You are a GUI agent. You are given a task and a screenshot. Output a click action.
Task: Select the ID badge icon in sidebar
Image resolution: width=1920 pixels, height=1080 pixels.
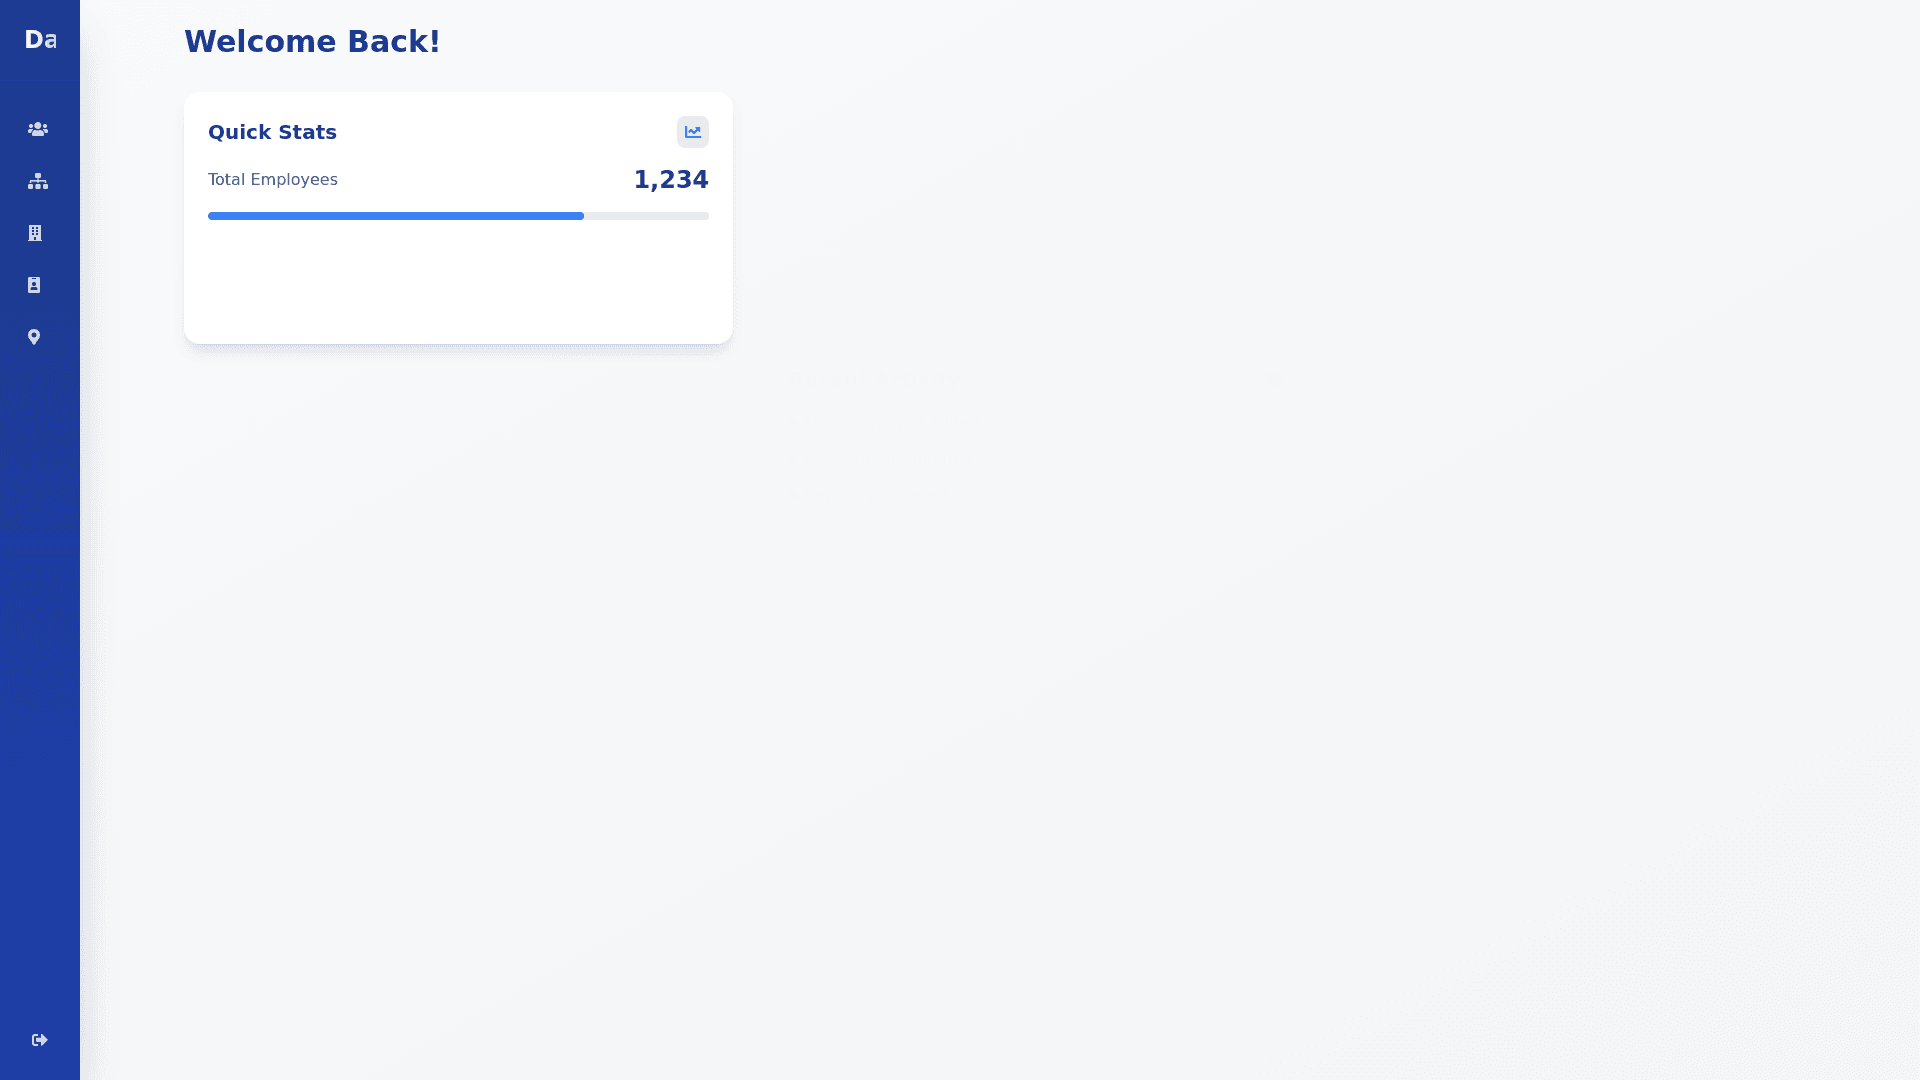(x=34, y=285)
